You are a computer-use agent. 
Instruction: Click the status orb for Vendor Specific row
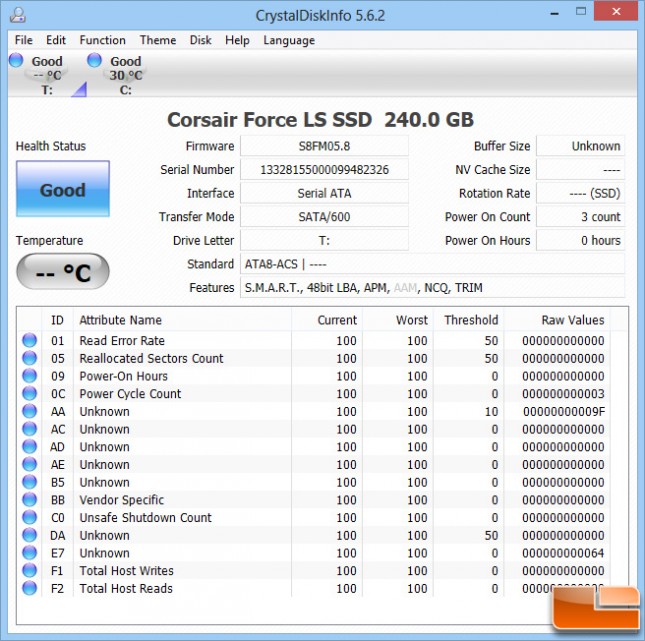(29, 499)
